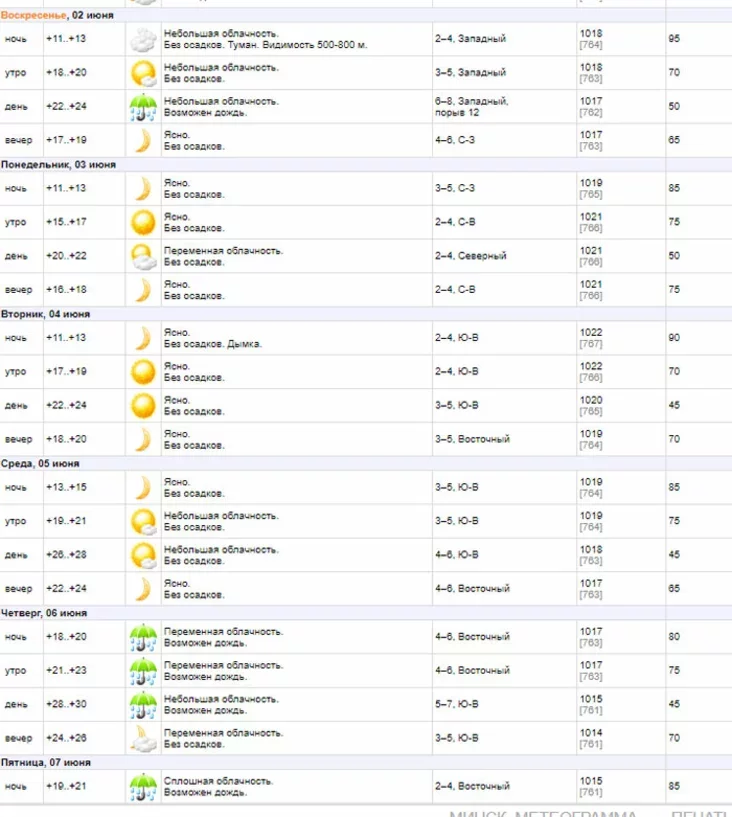
Task: Click the umbrella icon for Thursday morning
Action: point(143,671)
